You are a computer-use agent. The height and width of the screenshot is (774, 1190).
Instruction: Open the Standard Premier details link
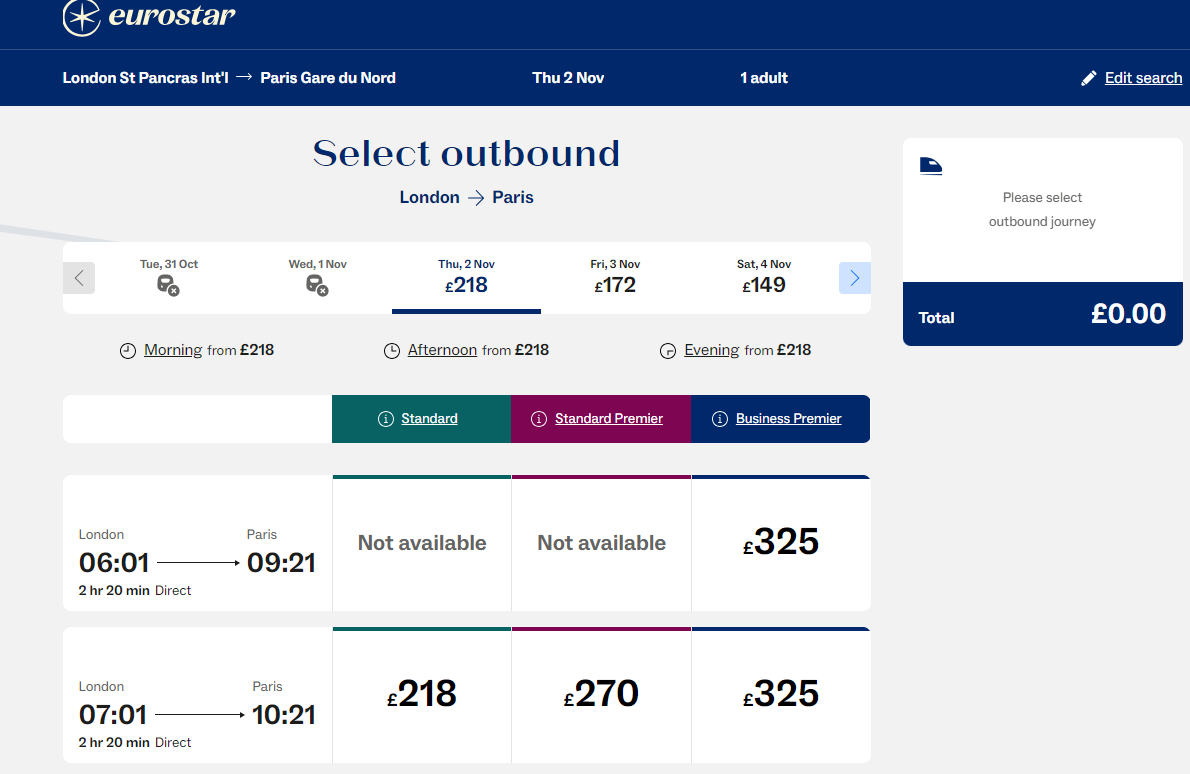609,418
